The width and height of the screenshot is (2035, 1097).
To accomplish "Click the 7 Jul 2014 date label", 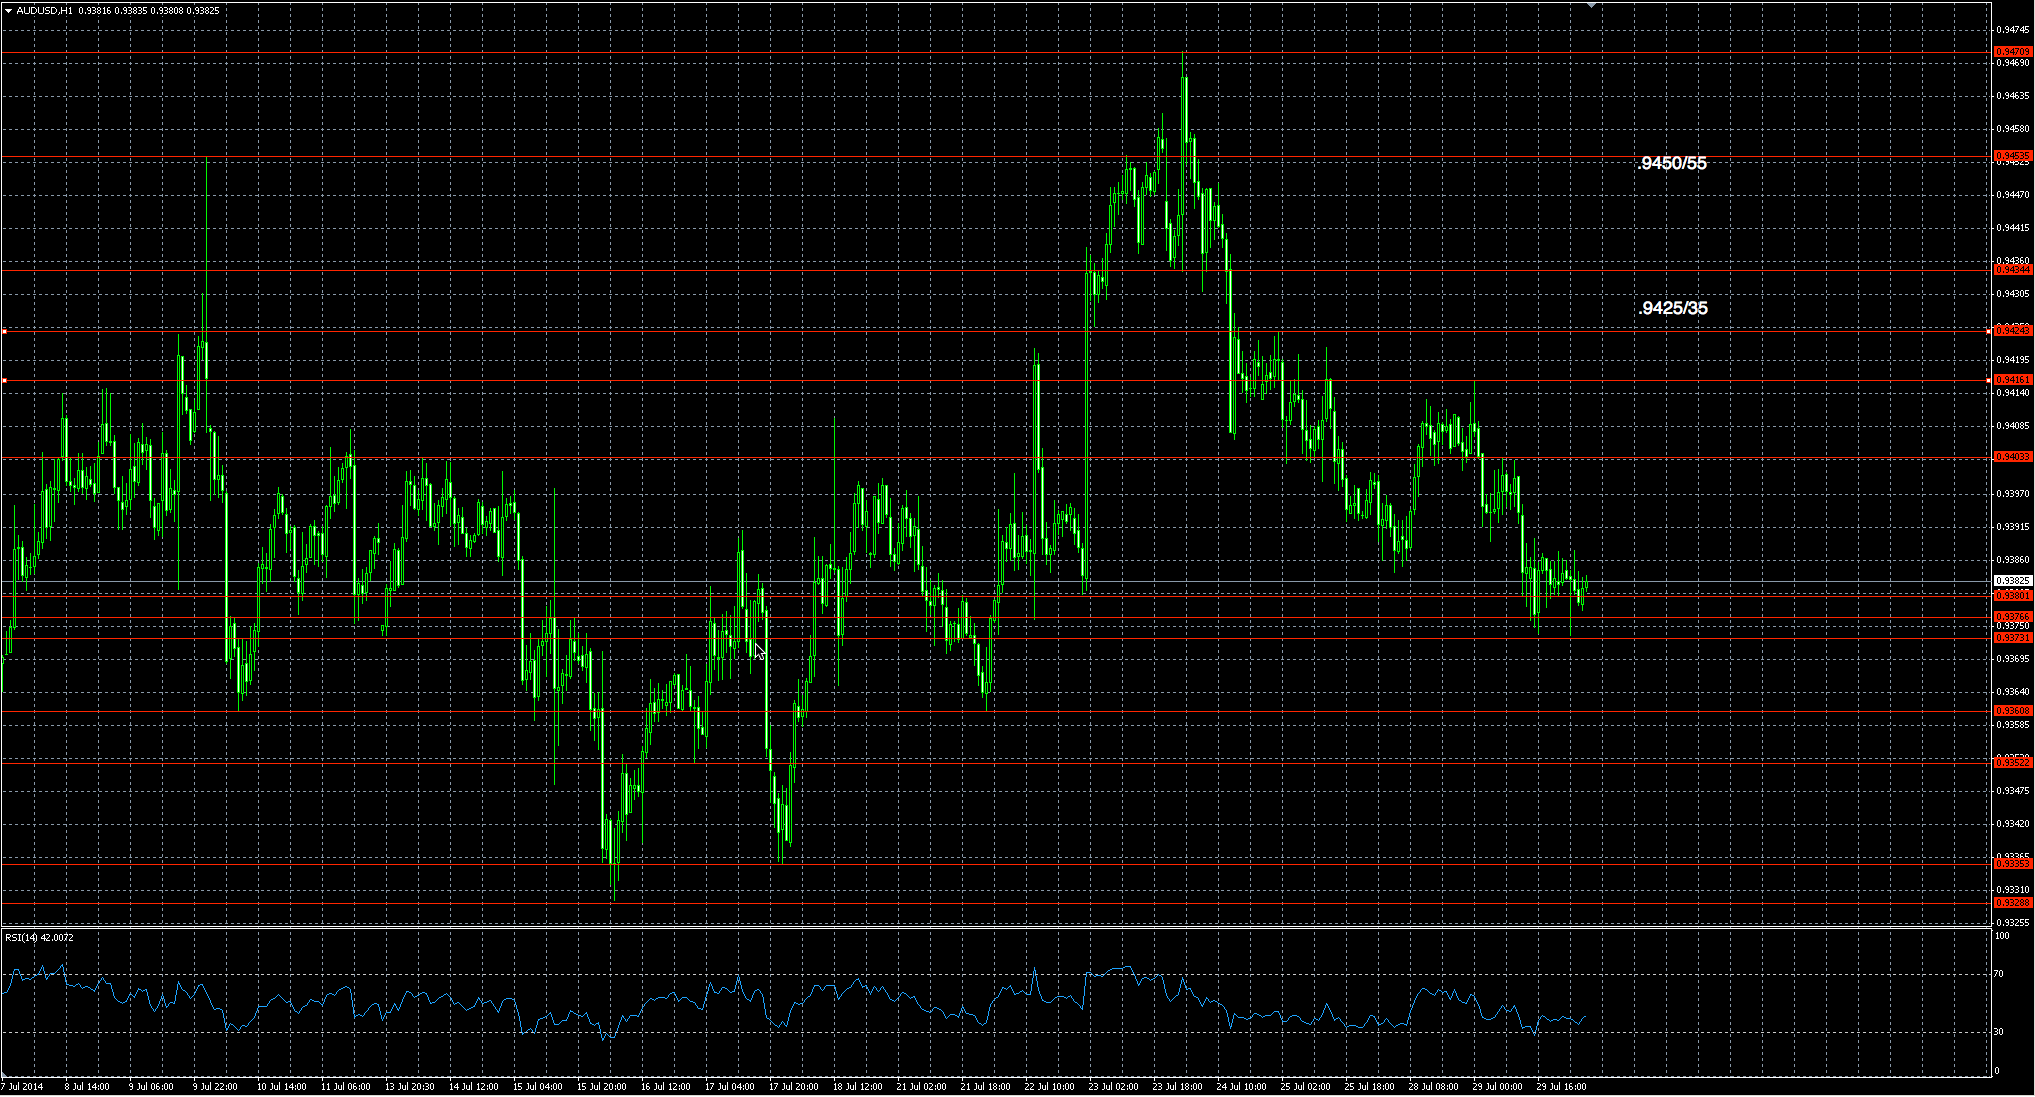I will click(22, 1086).
